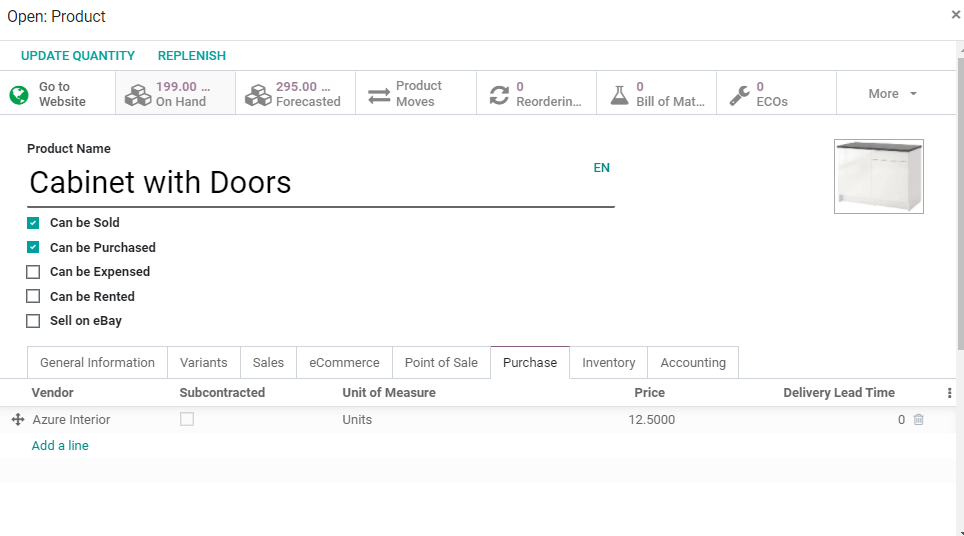Toggle Subcontracted for Azure Interior
964x536 pixels.
(x=187, y=419)
